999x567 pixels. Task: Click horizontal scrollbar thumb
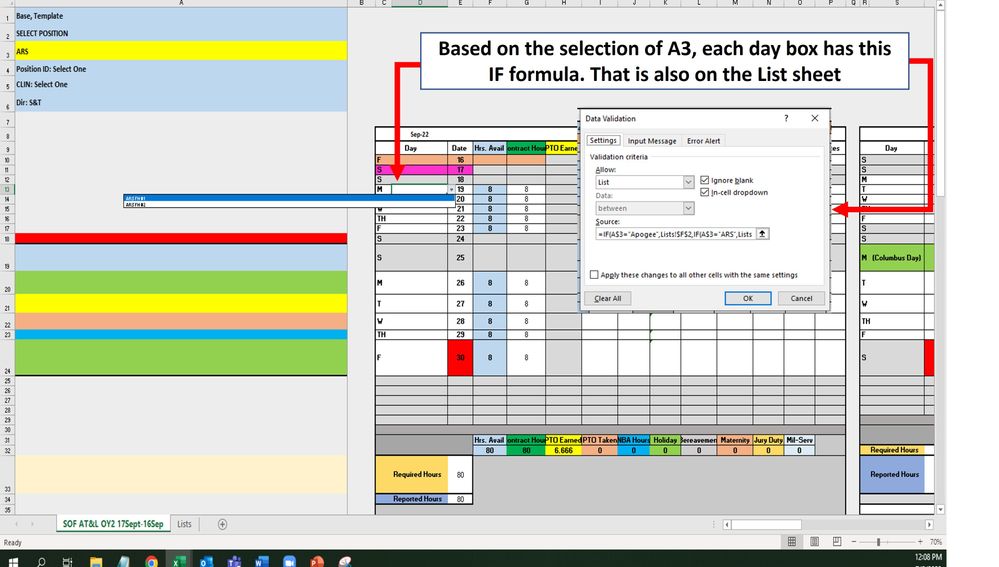(766, 524)
